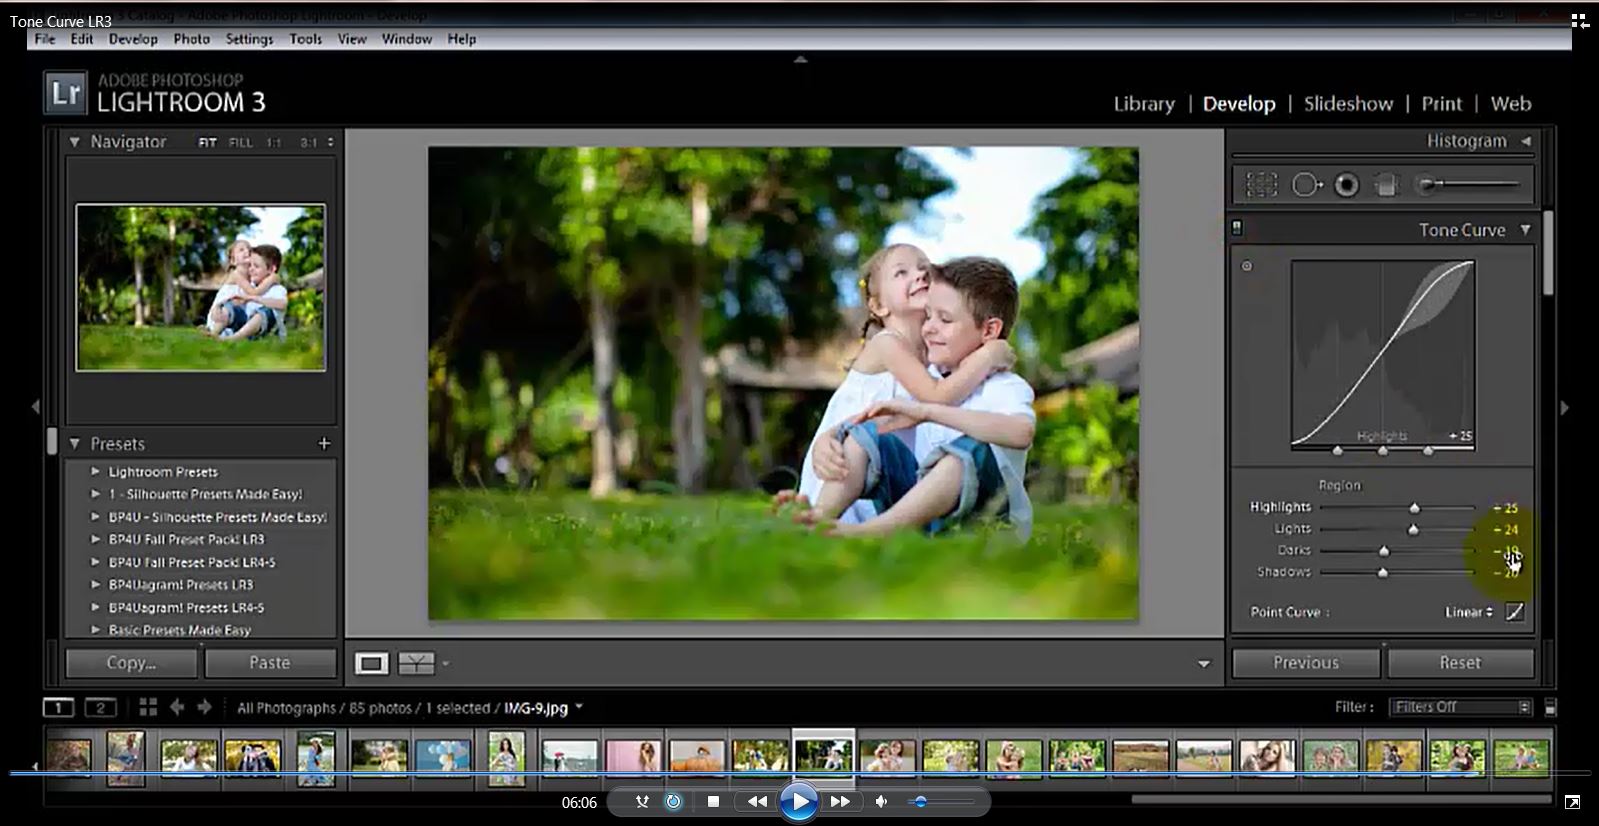This screenshot has width=1599, height=826.
Task: Select the Spot Removal tool
Action: (x=1306, y=185)
